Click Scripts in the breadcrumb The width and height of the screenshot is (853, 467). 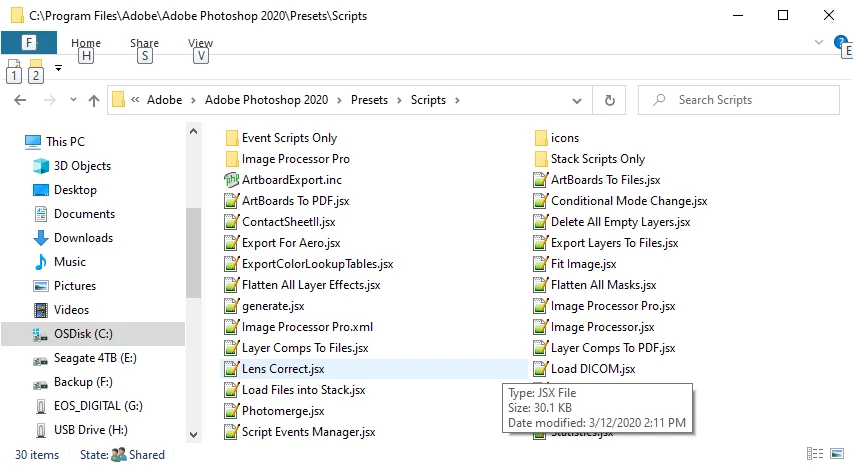pyautogui.click(x=428, y=100)
